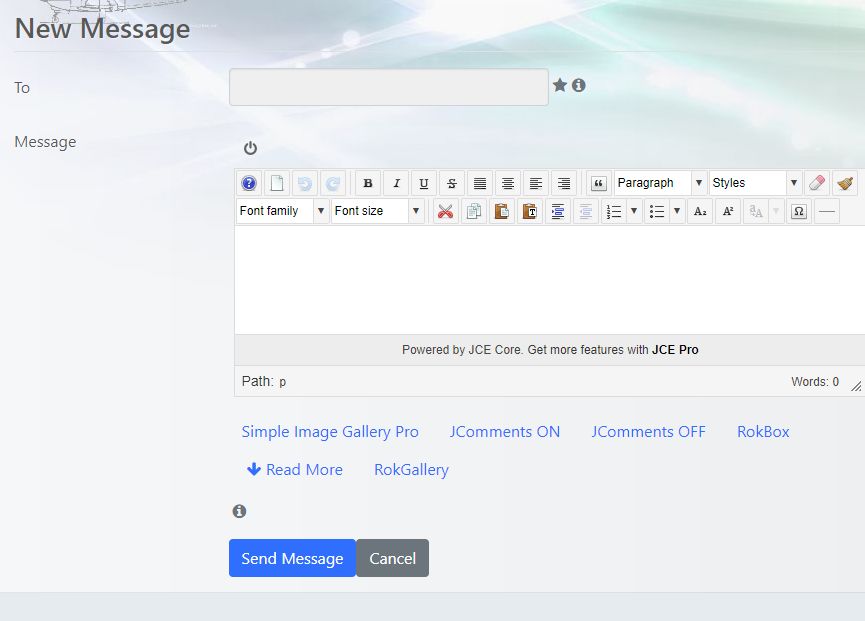Click Simple Image Gallery Pro button
This screenshot has height=621, width=865.
tap(330, 431)
